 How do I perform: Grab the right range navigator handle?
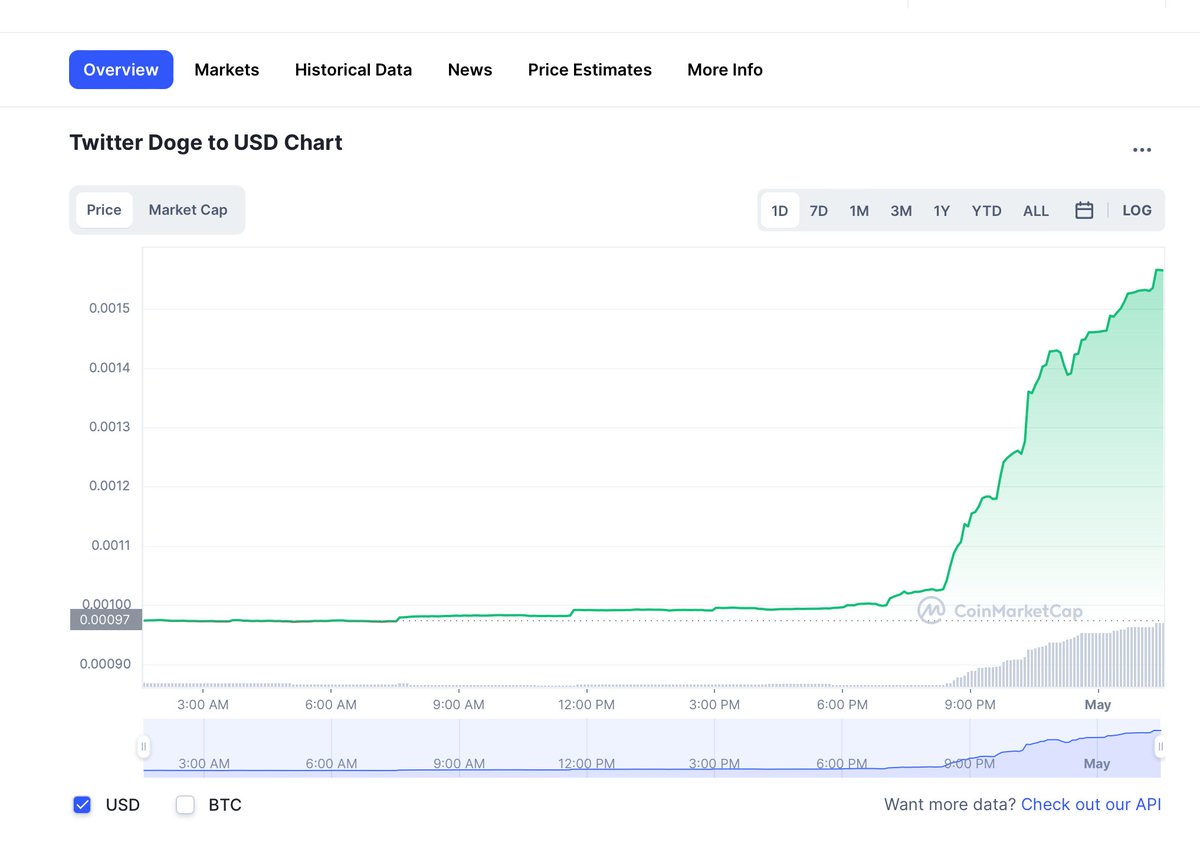1161,746
